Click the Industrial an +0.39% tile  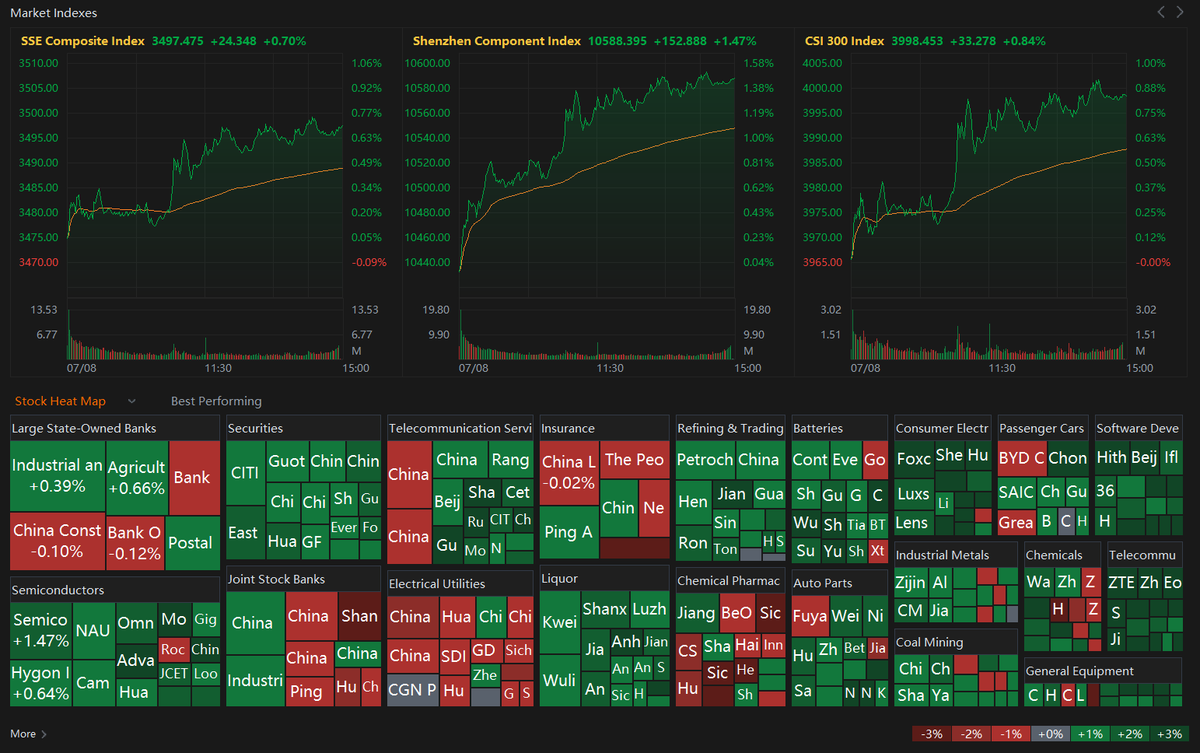tap(57, 476)
